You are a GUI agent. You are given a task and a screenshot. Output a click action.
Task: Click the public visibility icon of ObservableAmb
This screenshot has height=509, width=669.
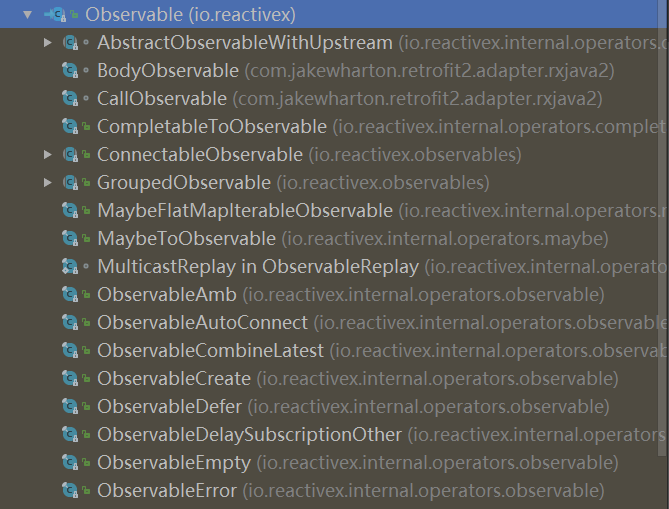[86, 294]
